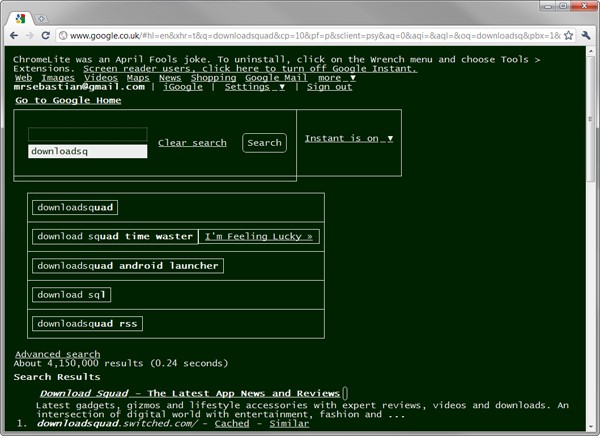Expand the more dropdown
The height and width of the screenshot is (436, 600).
(x=337, y=78)
